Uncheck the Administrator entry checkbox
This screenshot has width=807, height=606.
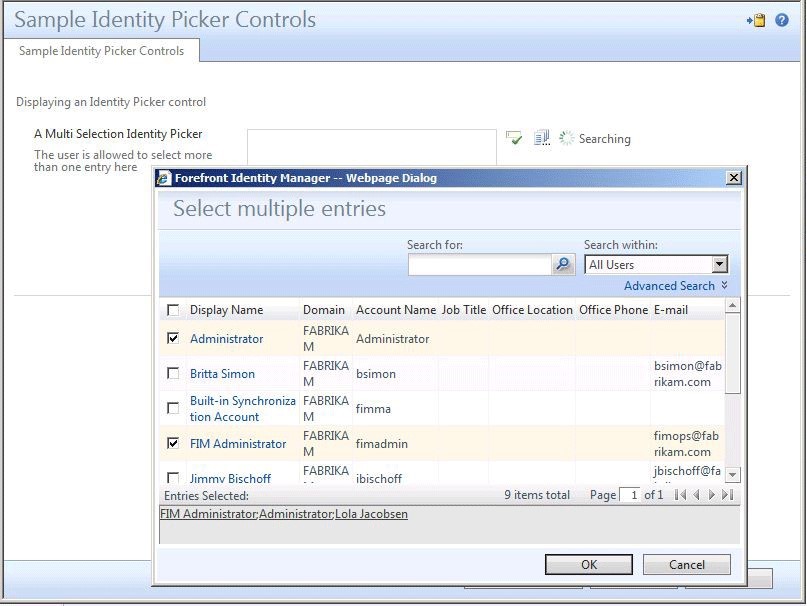[x=172, y=339]
